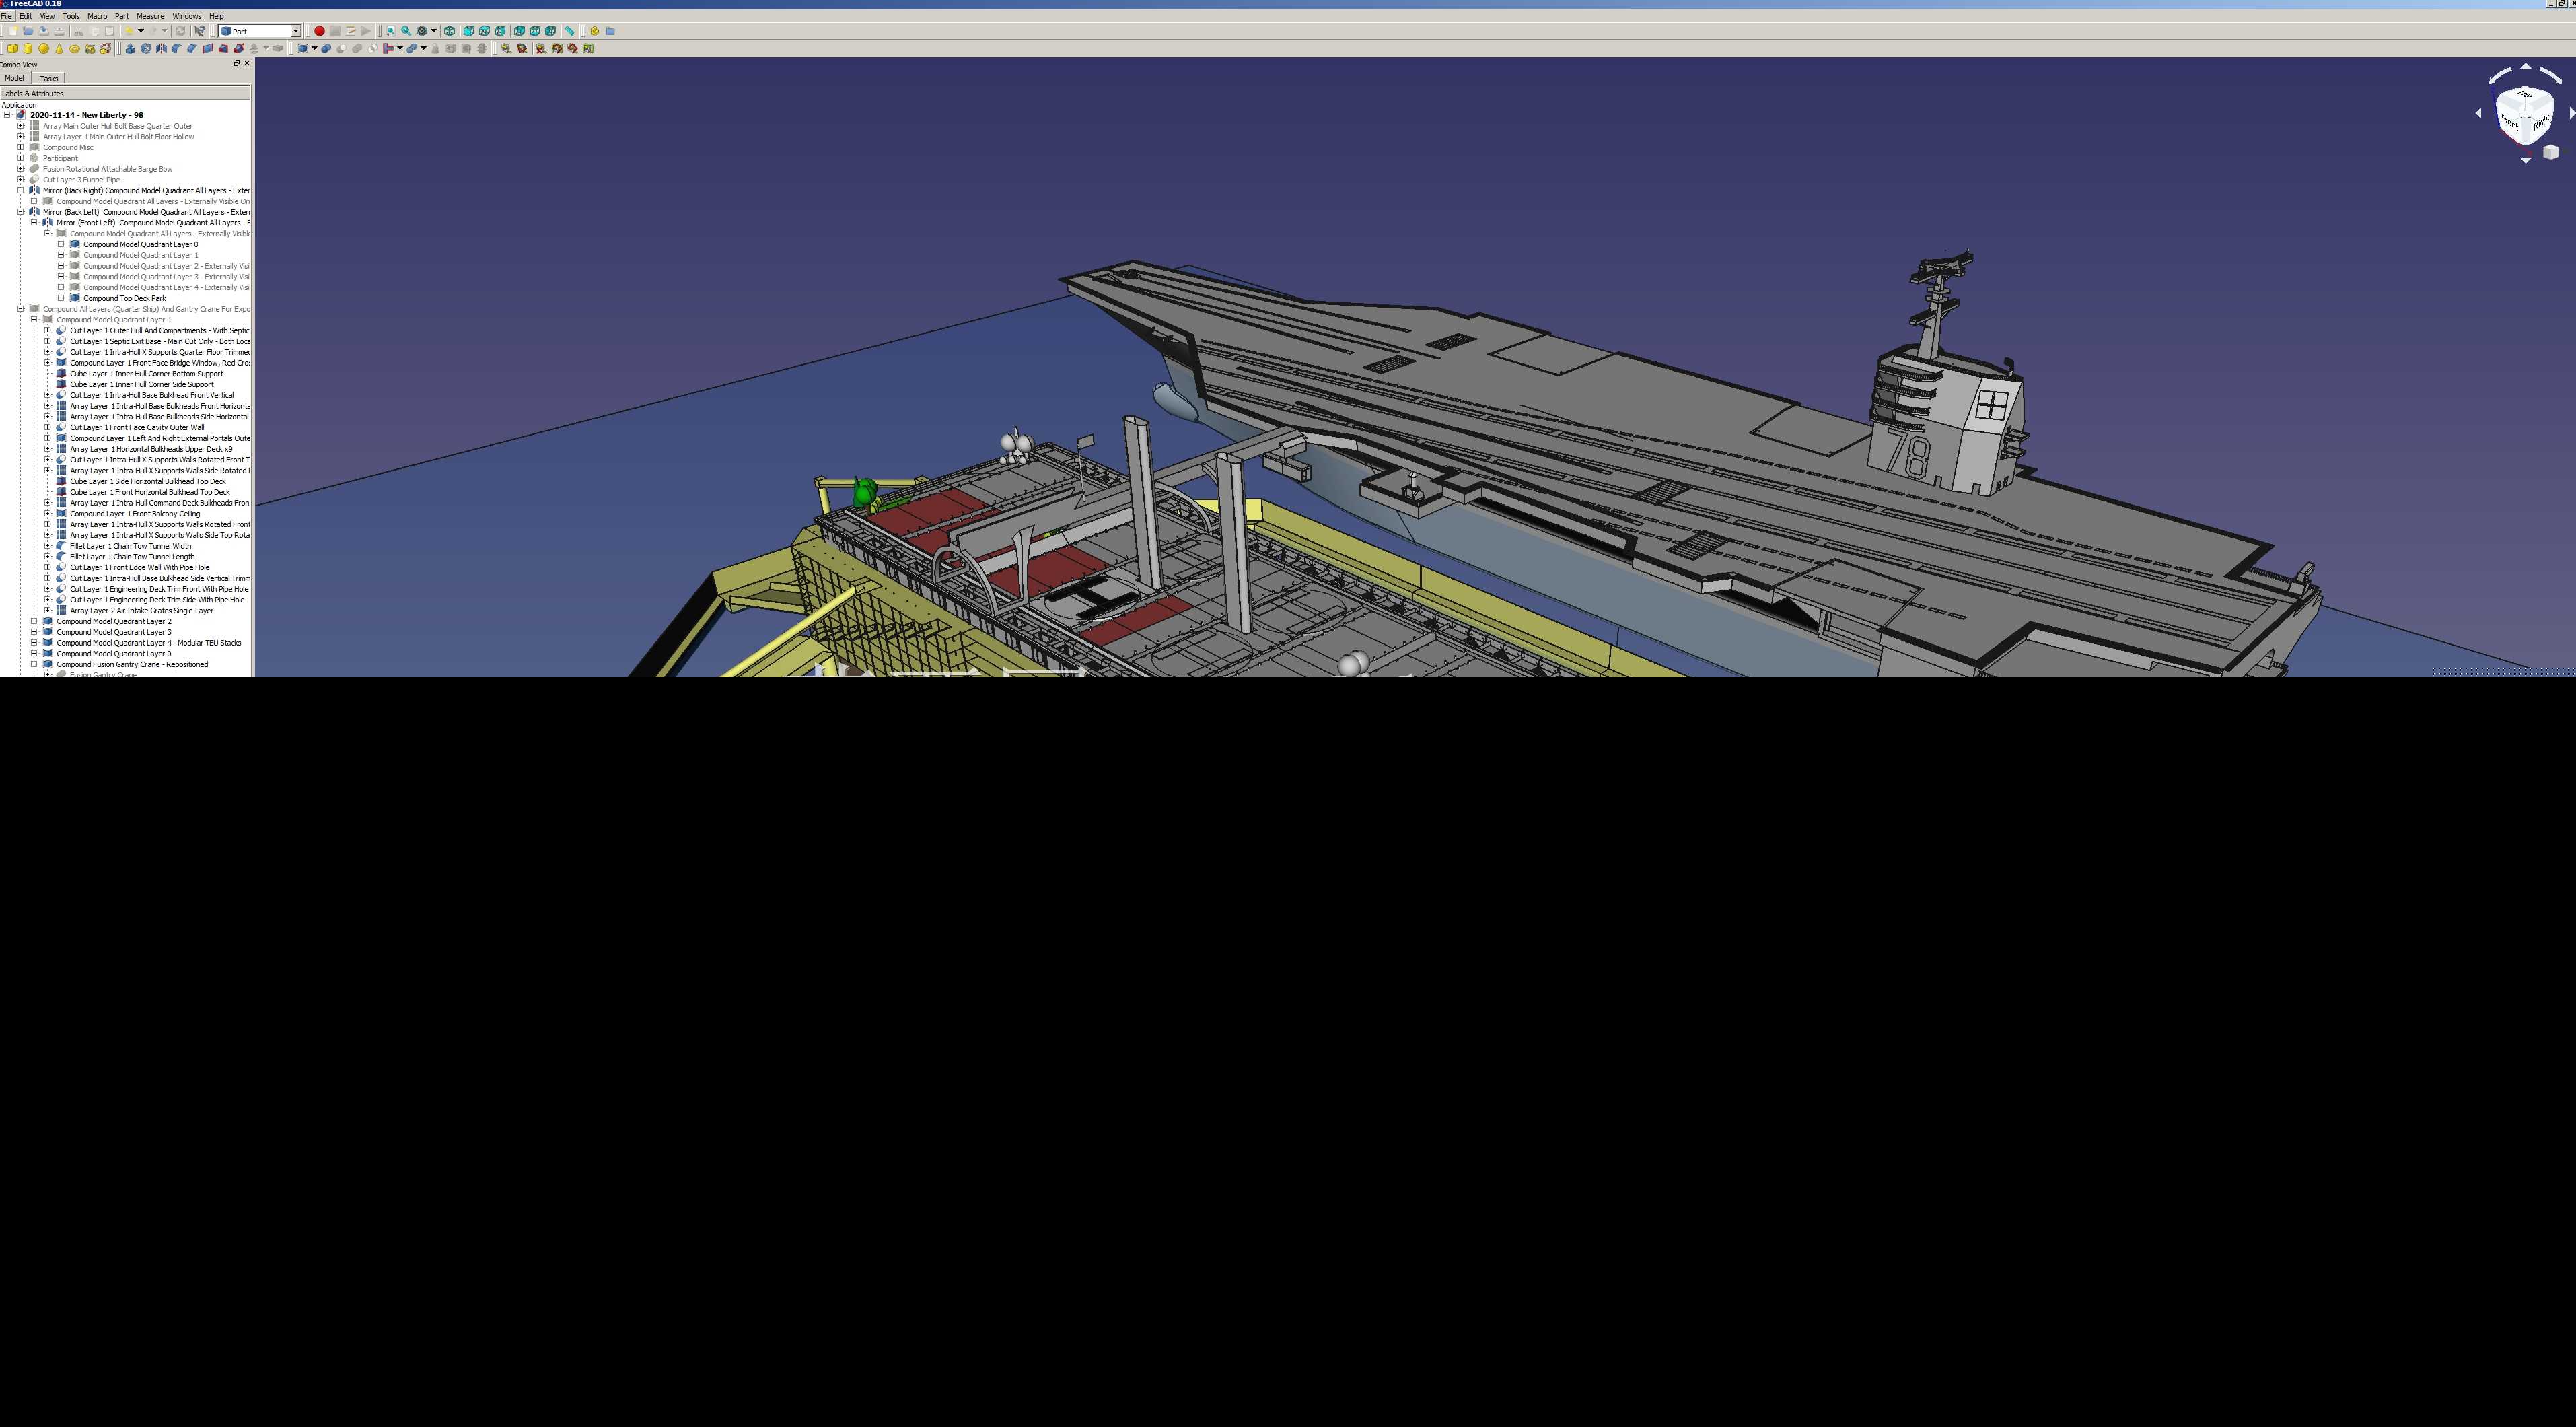Create a Part box primitive (yellow cube)
The image size is (2576, 1427).
tap(13, 48)
